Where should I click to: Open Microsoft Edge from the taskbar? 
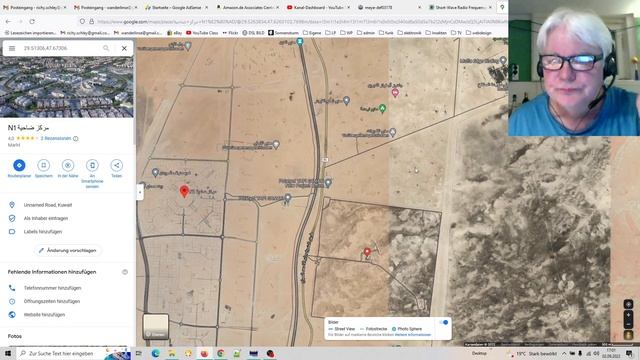tap(156, 353)
